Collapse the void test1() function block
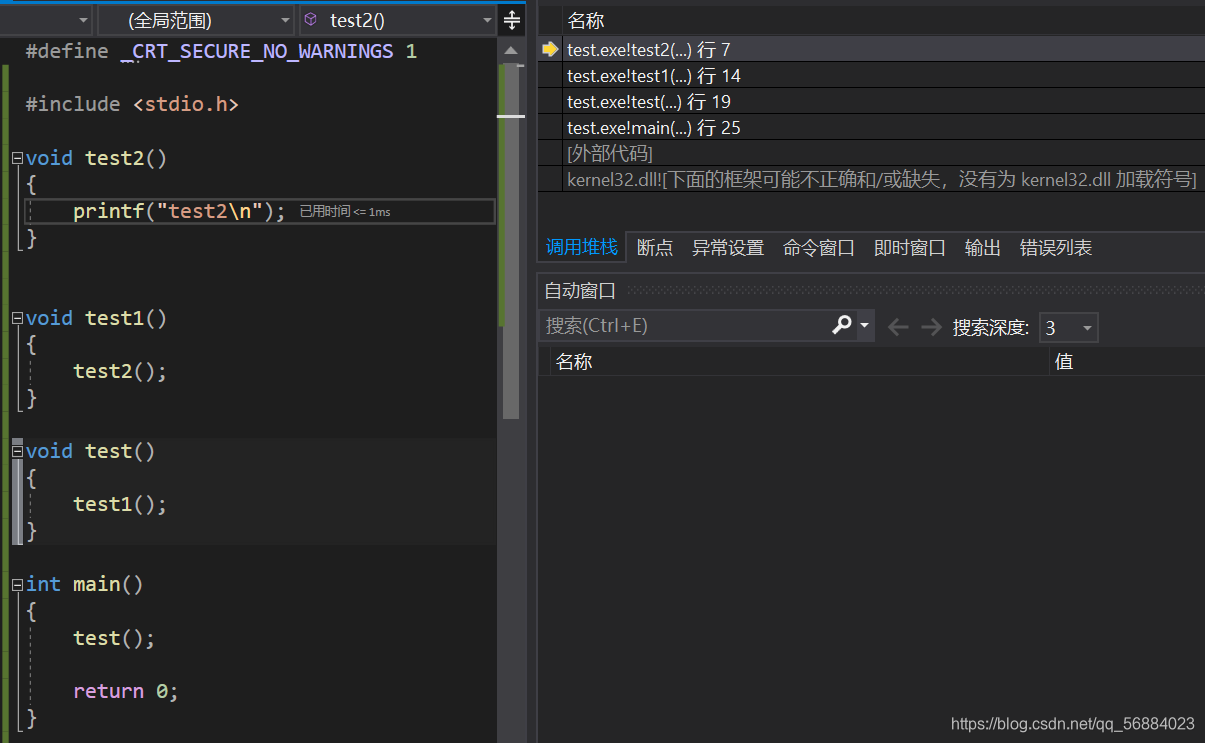The height and width of the screenshot is (743, 1205). coord(17,318)
